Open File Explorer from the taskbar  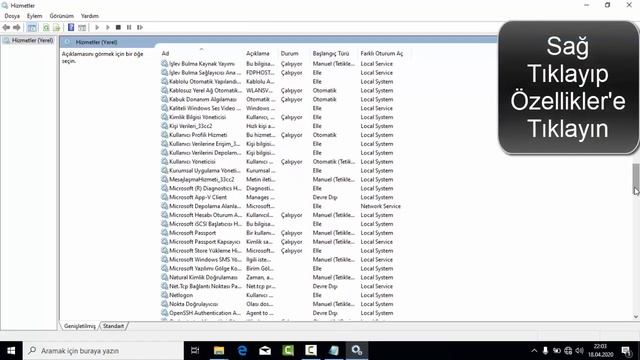tap(219, 351)
